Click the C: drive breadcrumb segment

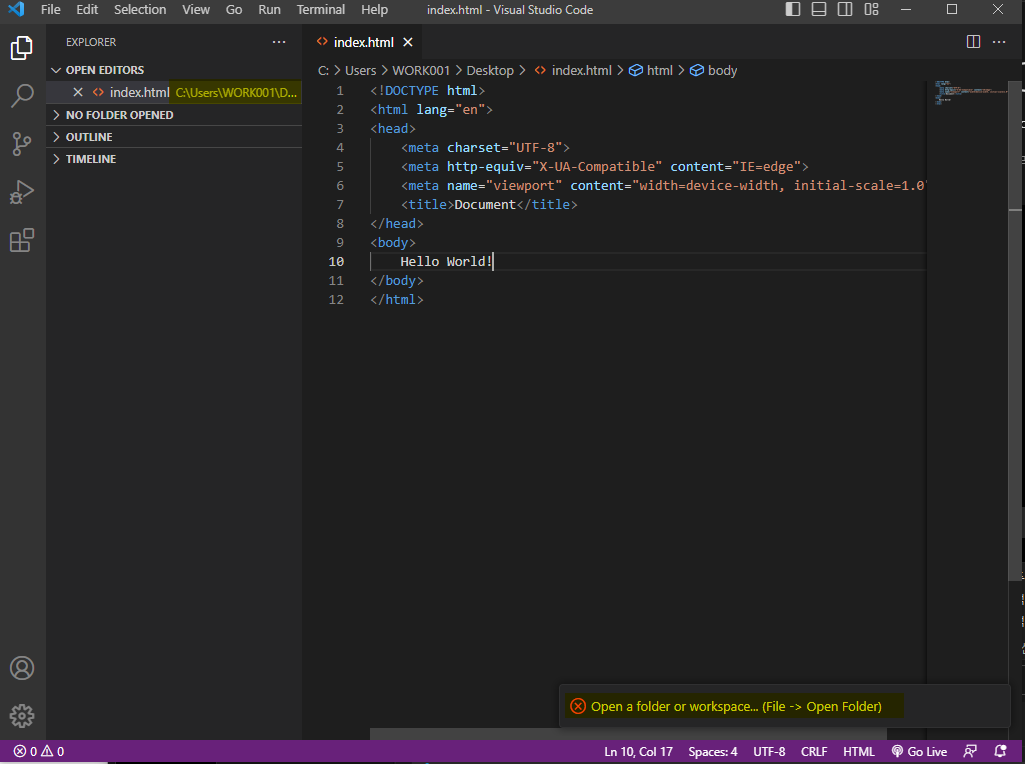point(323,70)
